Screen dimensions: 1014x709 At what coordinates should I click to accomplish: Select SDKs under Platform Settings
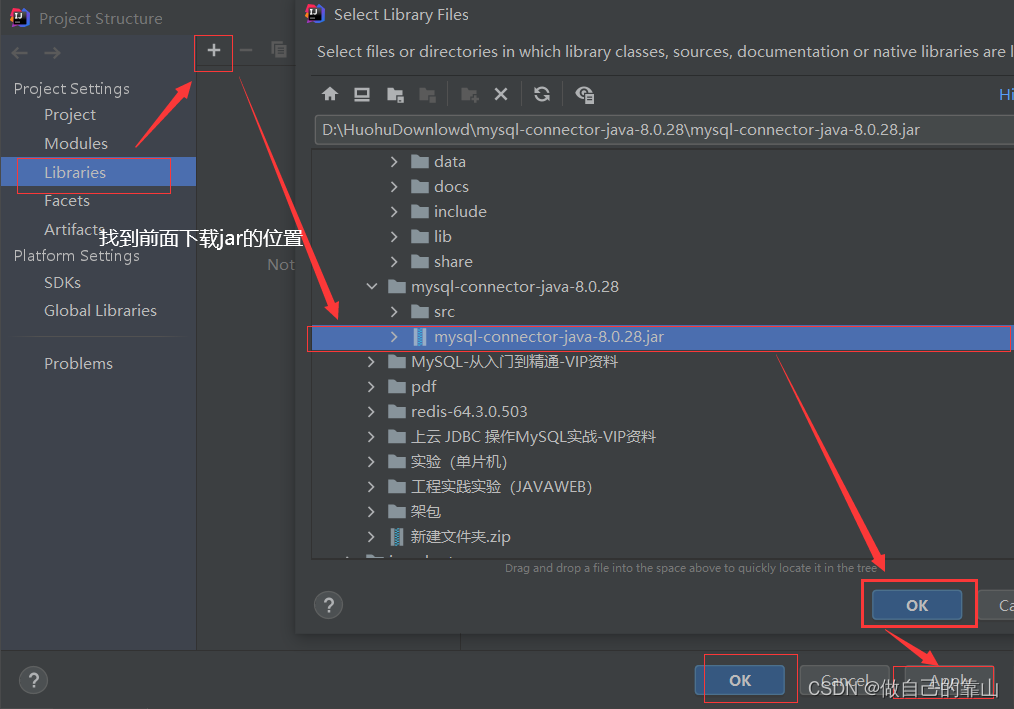point(62,283)
